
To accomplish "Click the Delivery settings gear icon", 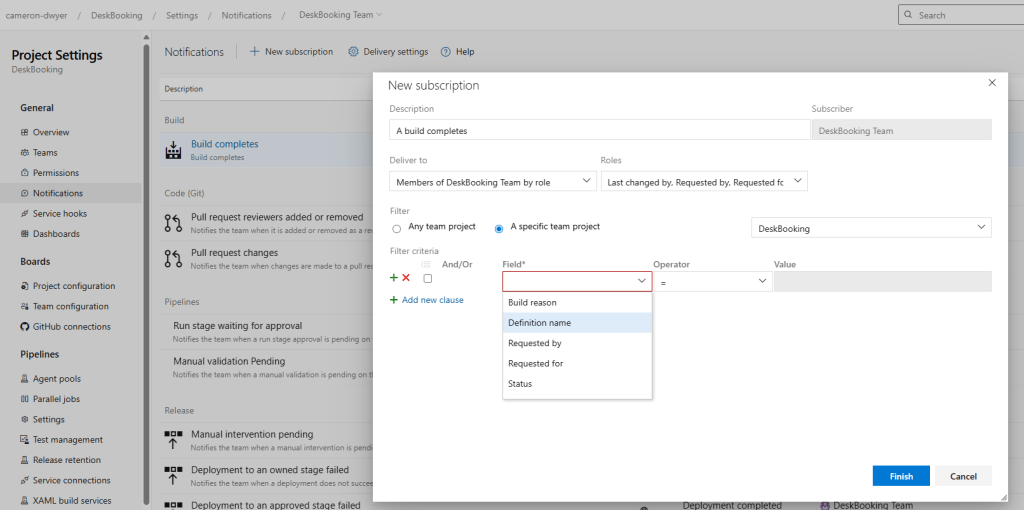I will [x=354, y=52].
